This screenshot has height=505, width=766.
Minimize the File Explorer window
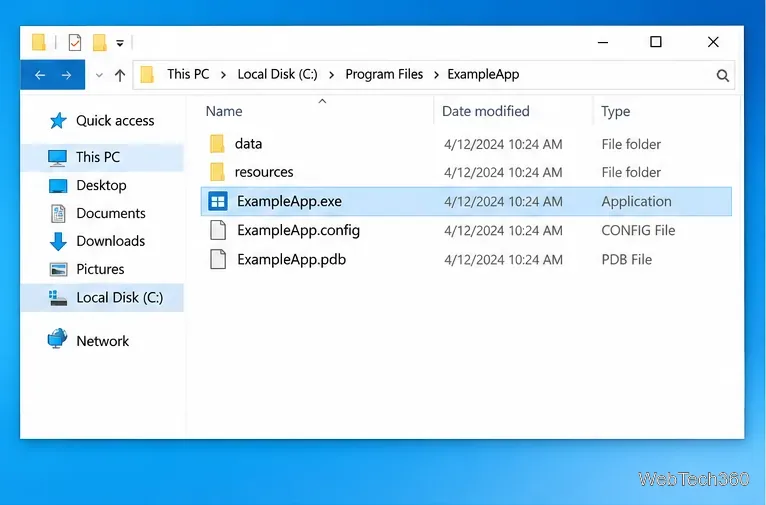pos(603,42)
